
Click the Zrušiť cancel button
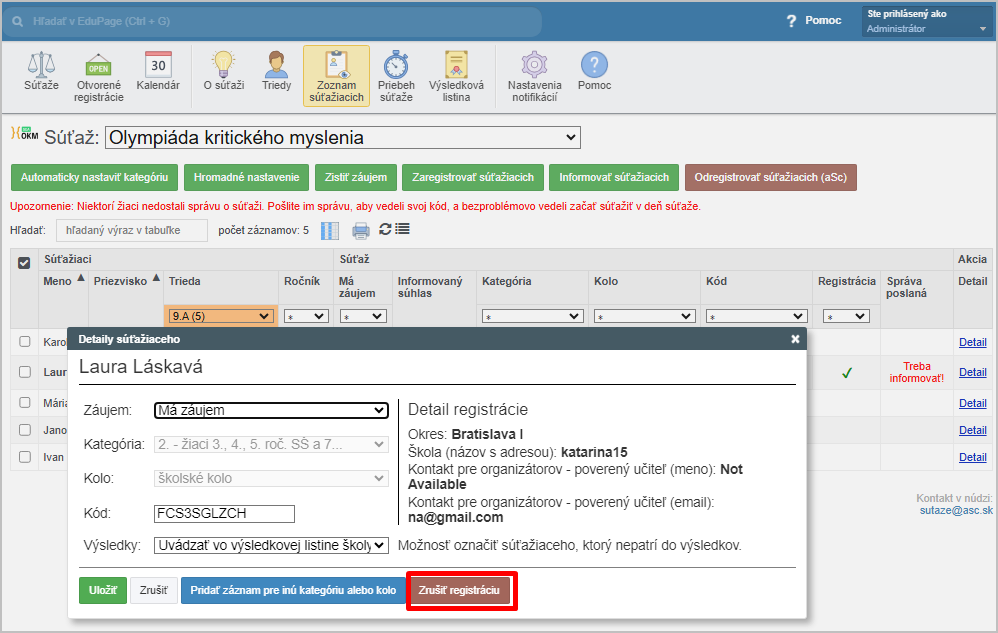coord(154,590)
